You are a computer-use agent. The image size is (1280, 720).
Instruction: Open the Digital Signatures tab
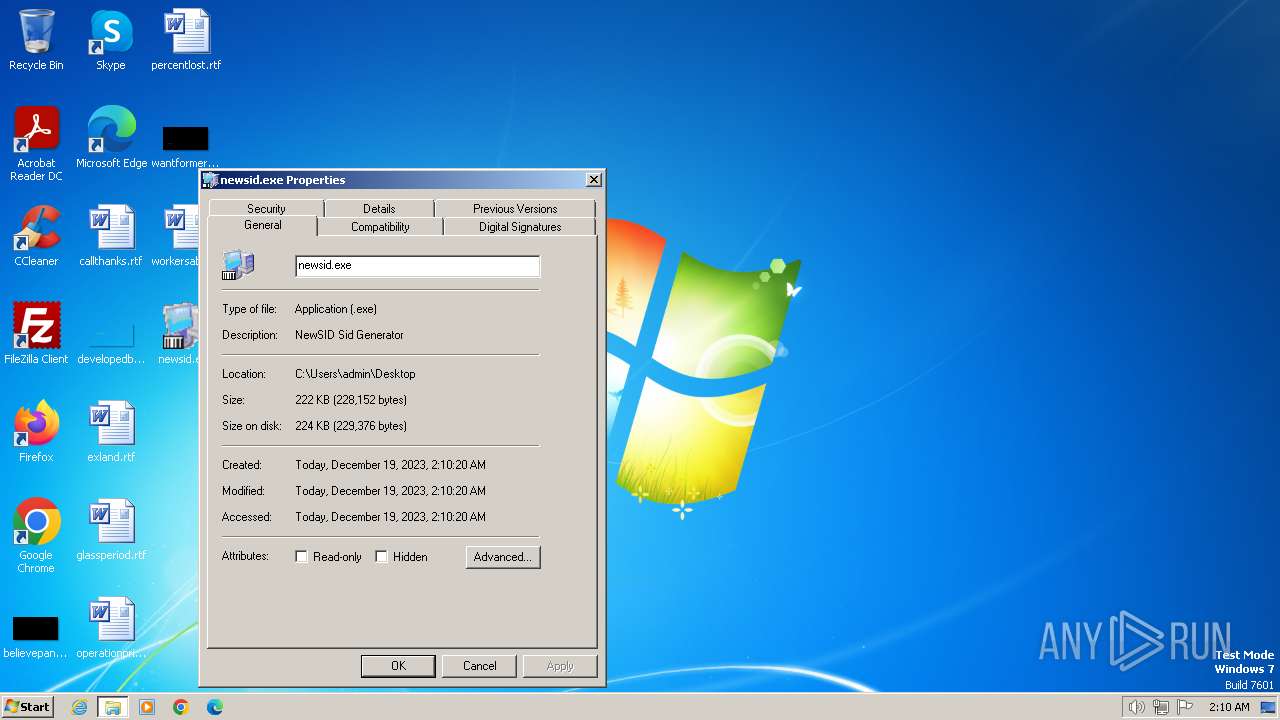tap(520, 227)
